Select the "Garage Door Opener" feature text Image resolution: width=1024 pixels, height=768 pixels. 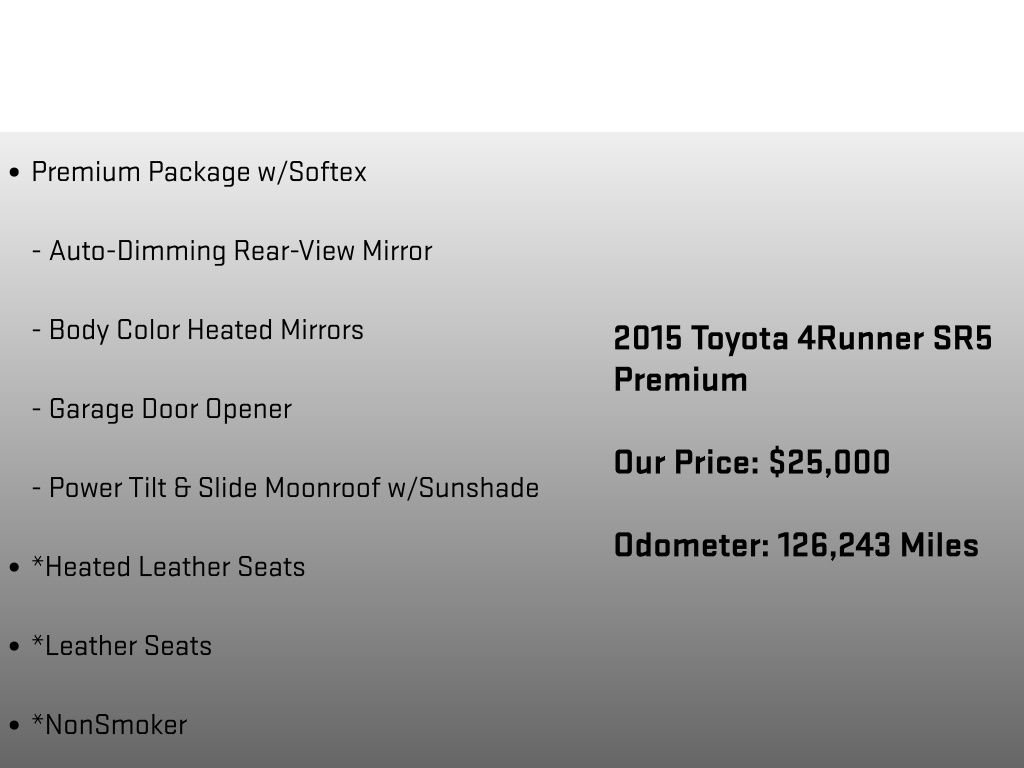(x=170, y=409)
